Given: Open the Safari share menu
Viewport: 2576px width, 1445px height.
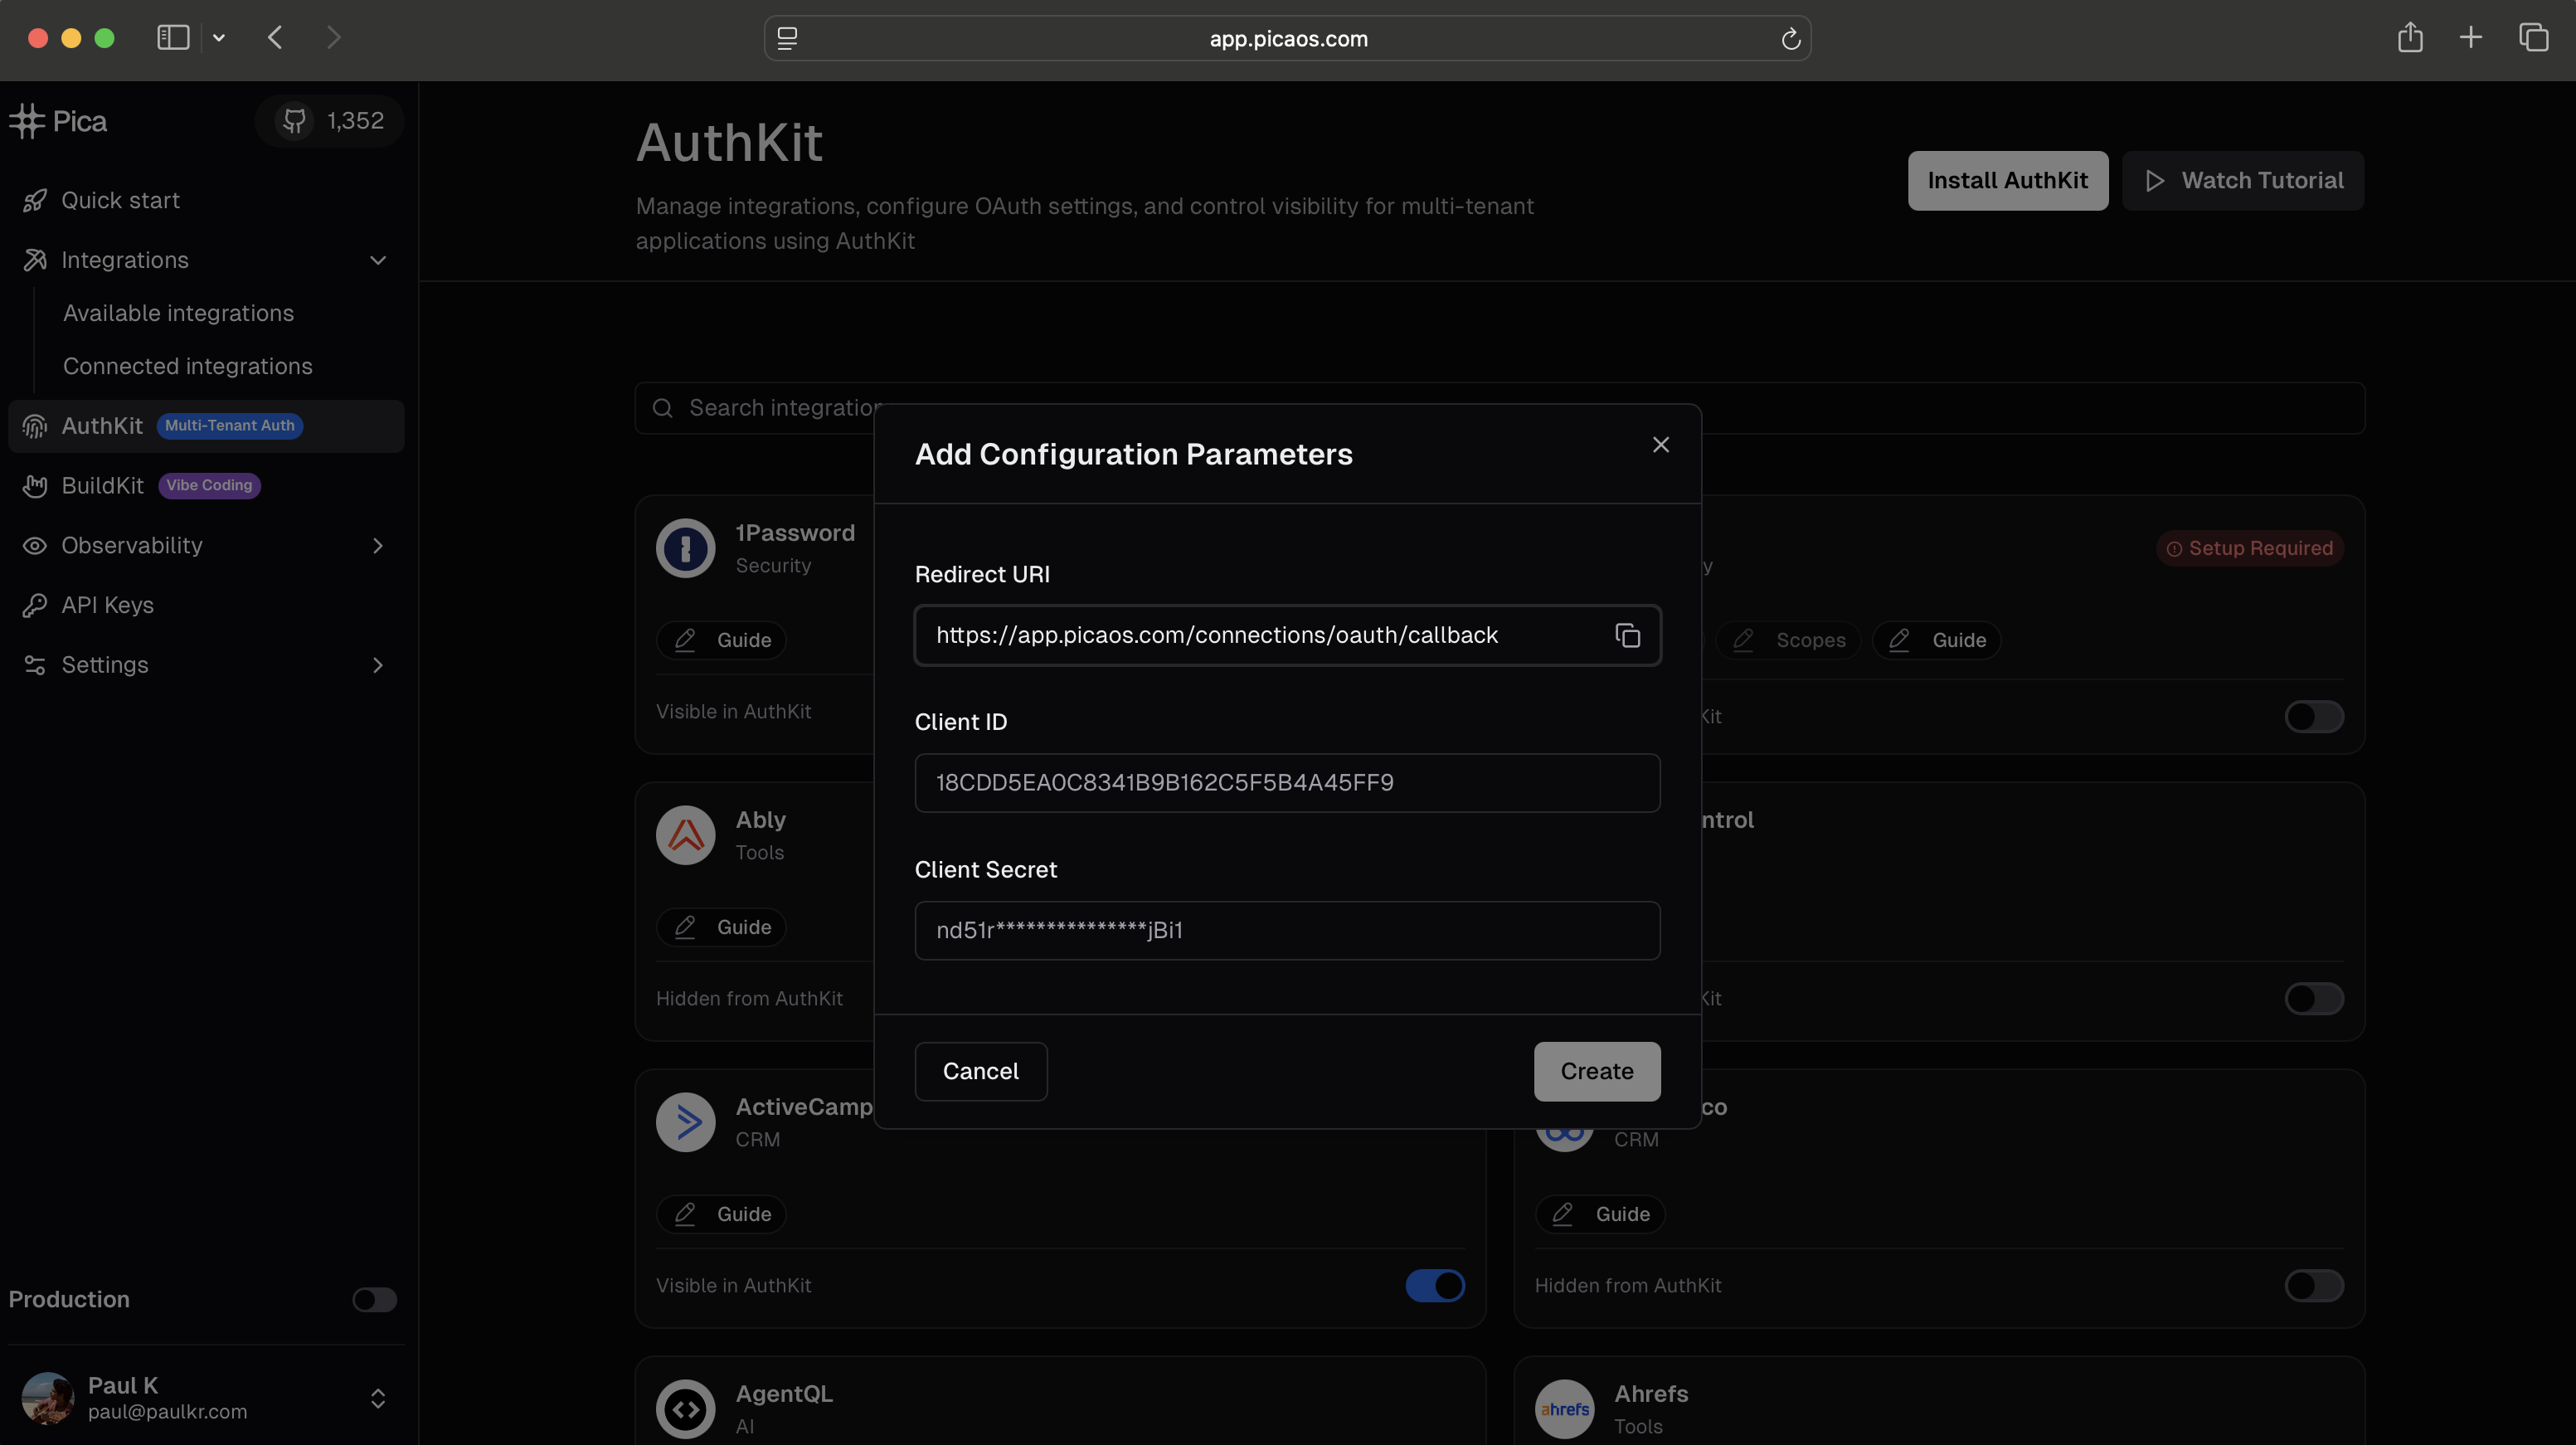Looking at the screenshot, I should tap(2410, 38).
